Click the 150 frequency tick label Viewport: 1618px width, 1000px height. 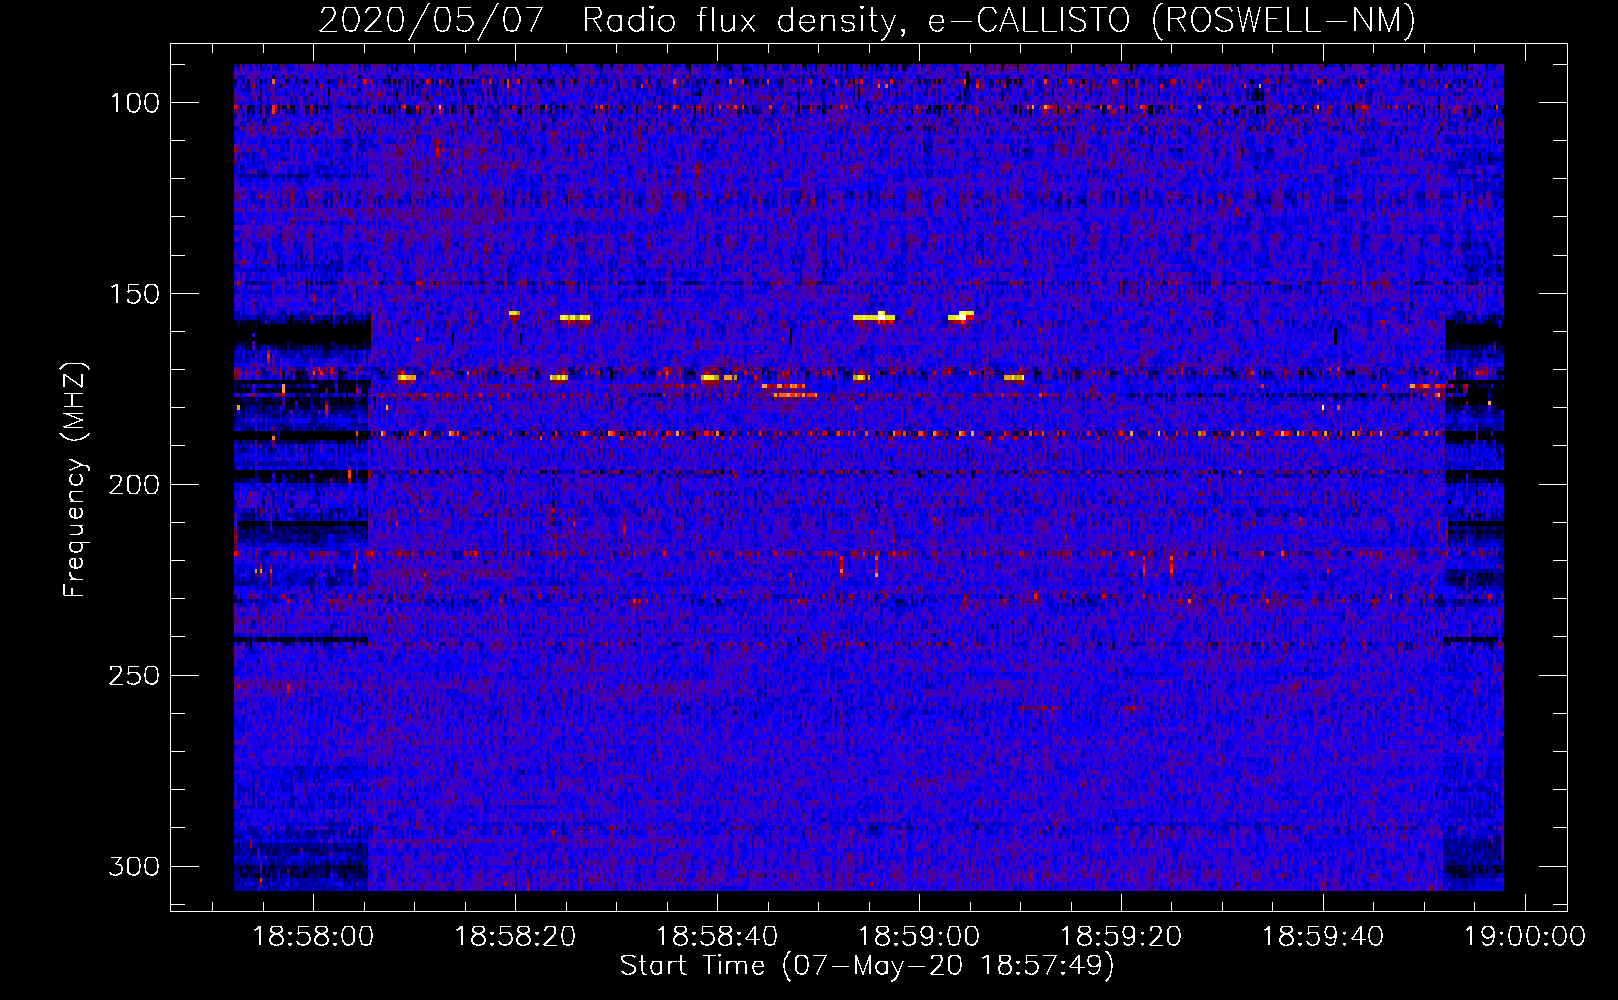pyautogui.click(x=134, y=294)
